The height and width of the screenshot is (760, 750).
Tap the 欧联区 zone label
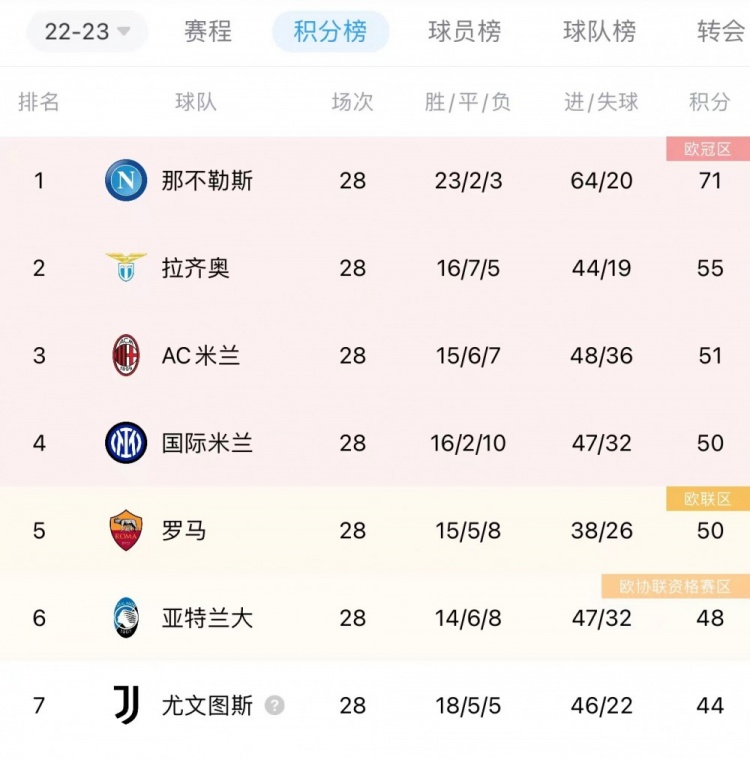coord(708,499)
